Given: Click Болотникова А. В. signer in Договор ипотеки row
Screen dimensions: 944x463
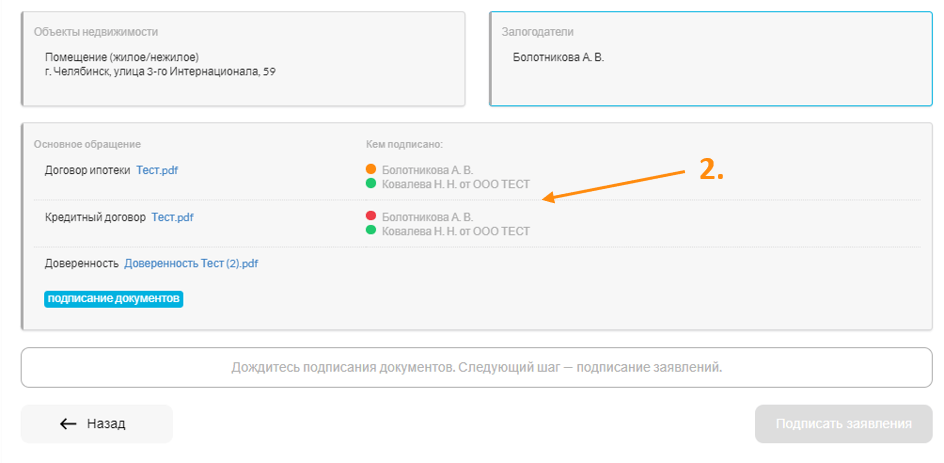Looking at the screenshot, I should tap(428, 170).
